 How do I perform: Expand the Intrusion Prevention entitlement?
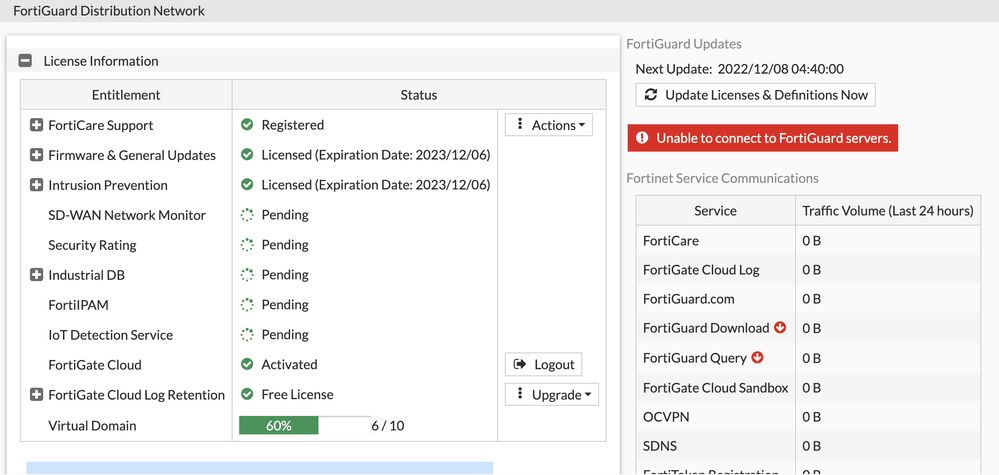coord(36,185)
